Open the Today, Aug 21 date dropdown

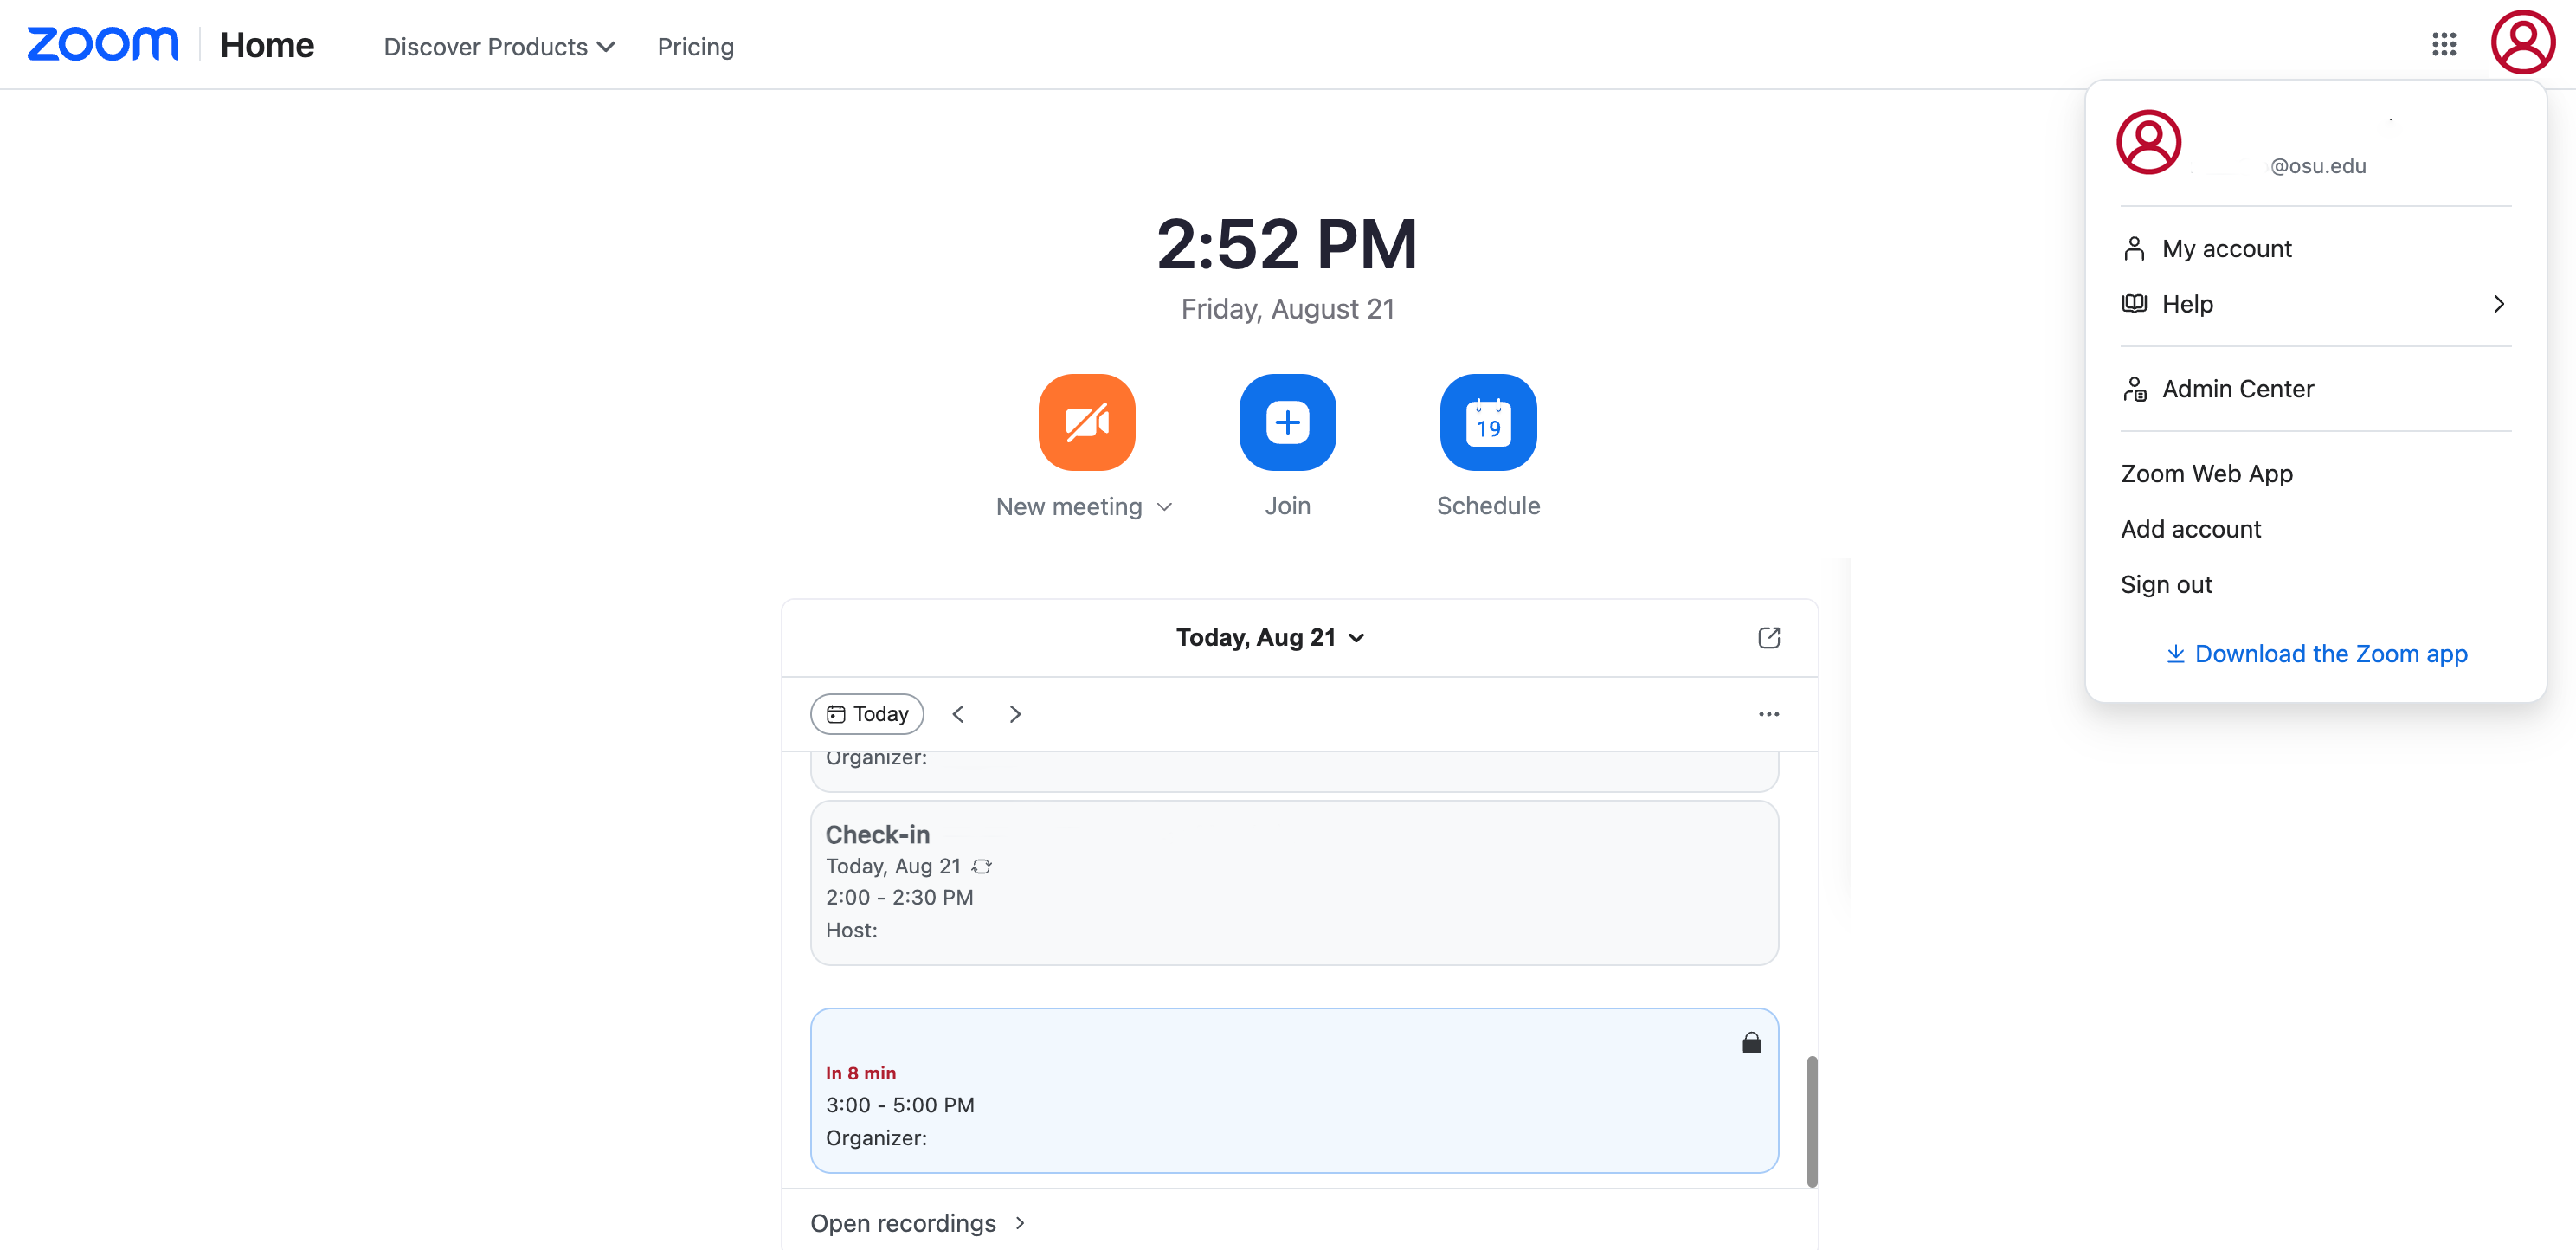tap(1270, 637)
